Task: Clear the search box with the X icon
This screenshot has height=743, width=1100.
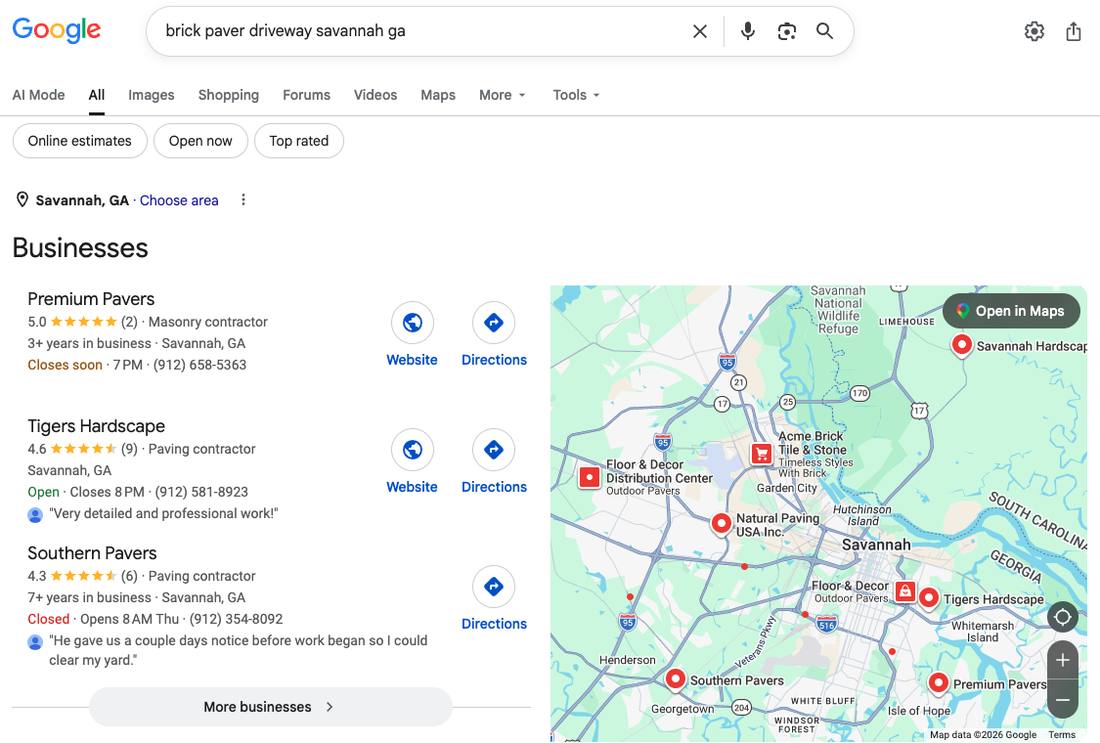Action: pyautogui.click(x=699, y=31)
